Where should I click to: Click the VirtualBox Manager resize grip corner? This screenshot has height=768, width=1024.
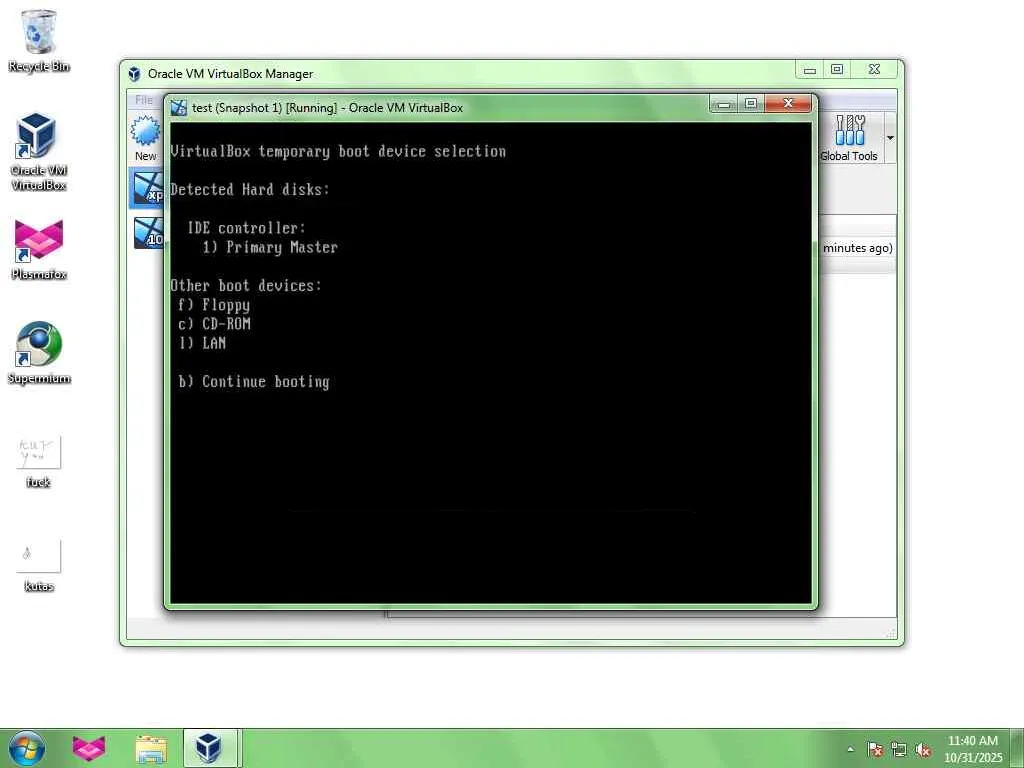point(891,633)
